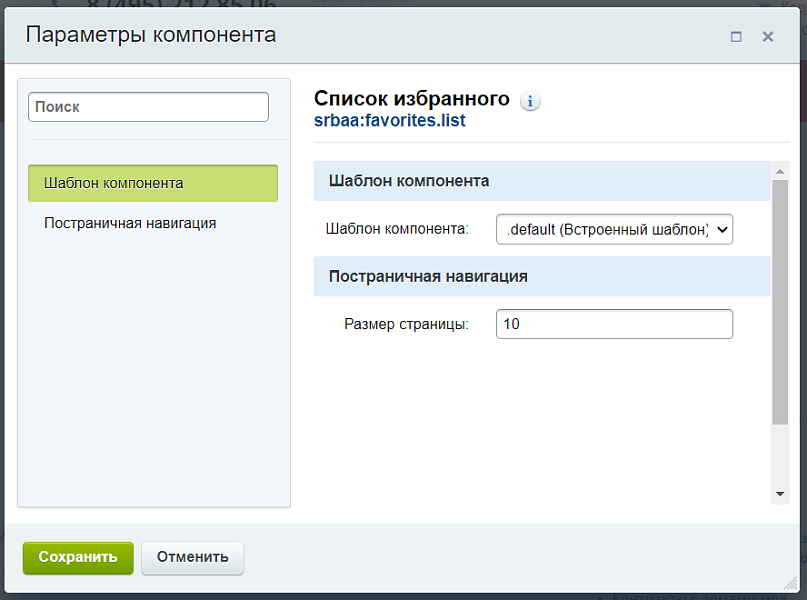This screenshot has width=807, height=600.
Task: Click the Размер страницы input showing 10
Action: coord(613,323)
